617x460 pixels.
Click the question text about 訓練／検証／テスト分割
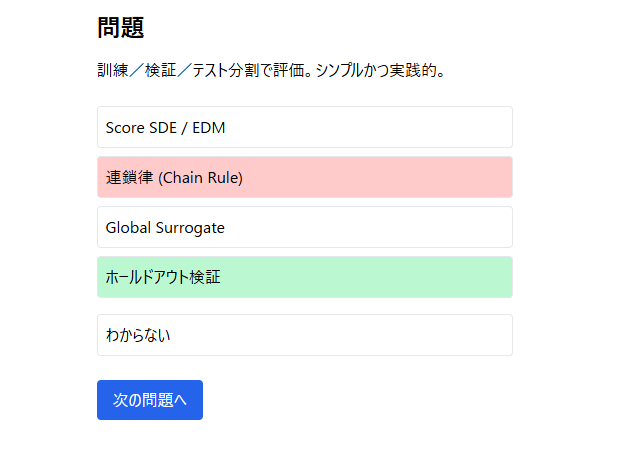[x=271, y=71]
